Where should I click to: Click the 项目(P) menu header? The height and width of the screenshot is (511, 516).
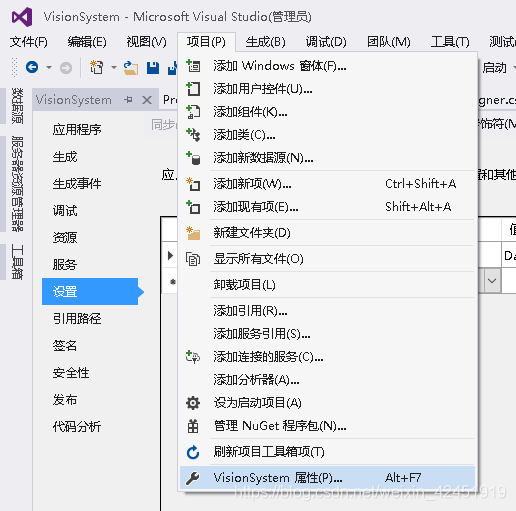point(206,42)
